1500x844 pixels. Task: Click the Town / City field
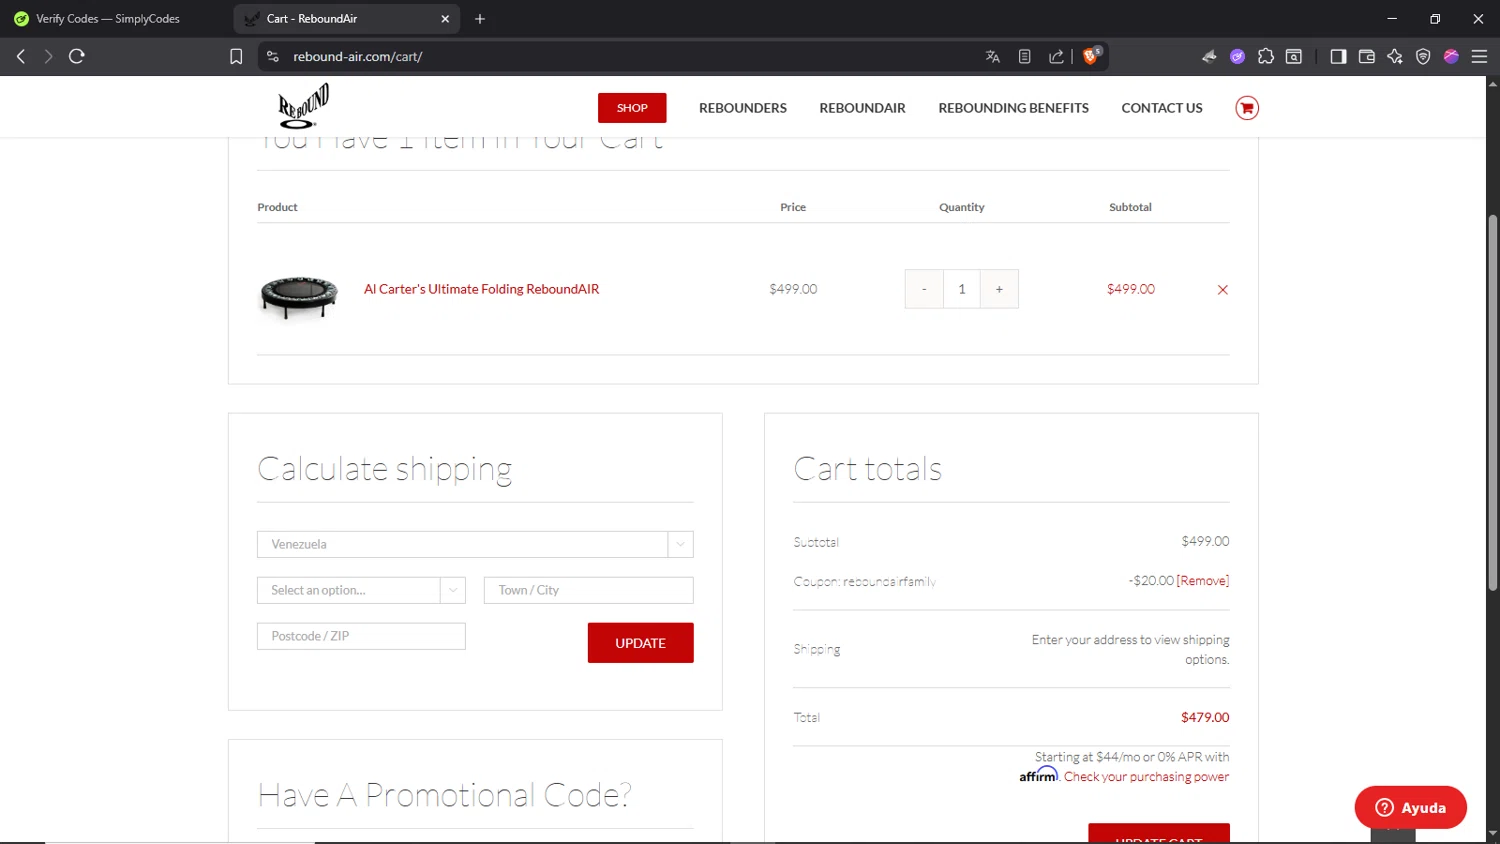click(x=588, y=590)
